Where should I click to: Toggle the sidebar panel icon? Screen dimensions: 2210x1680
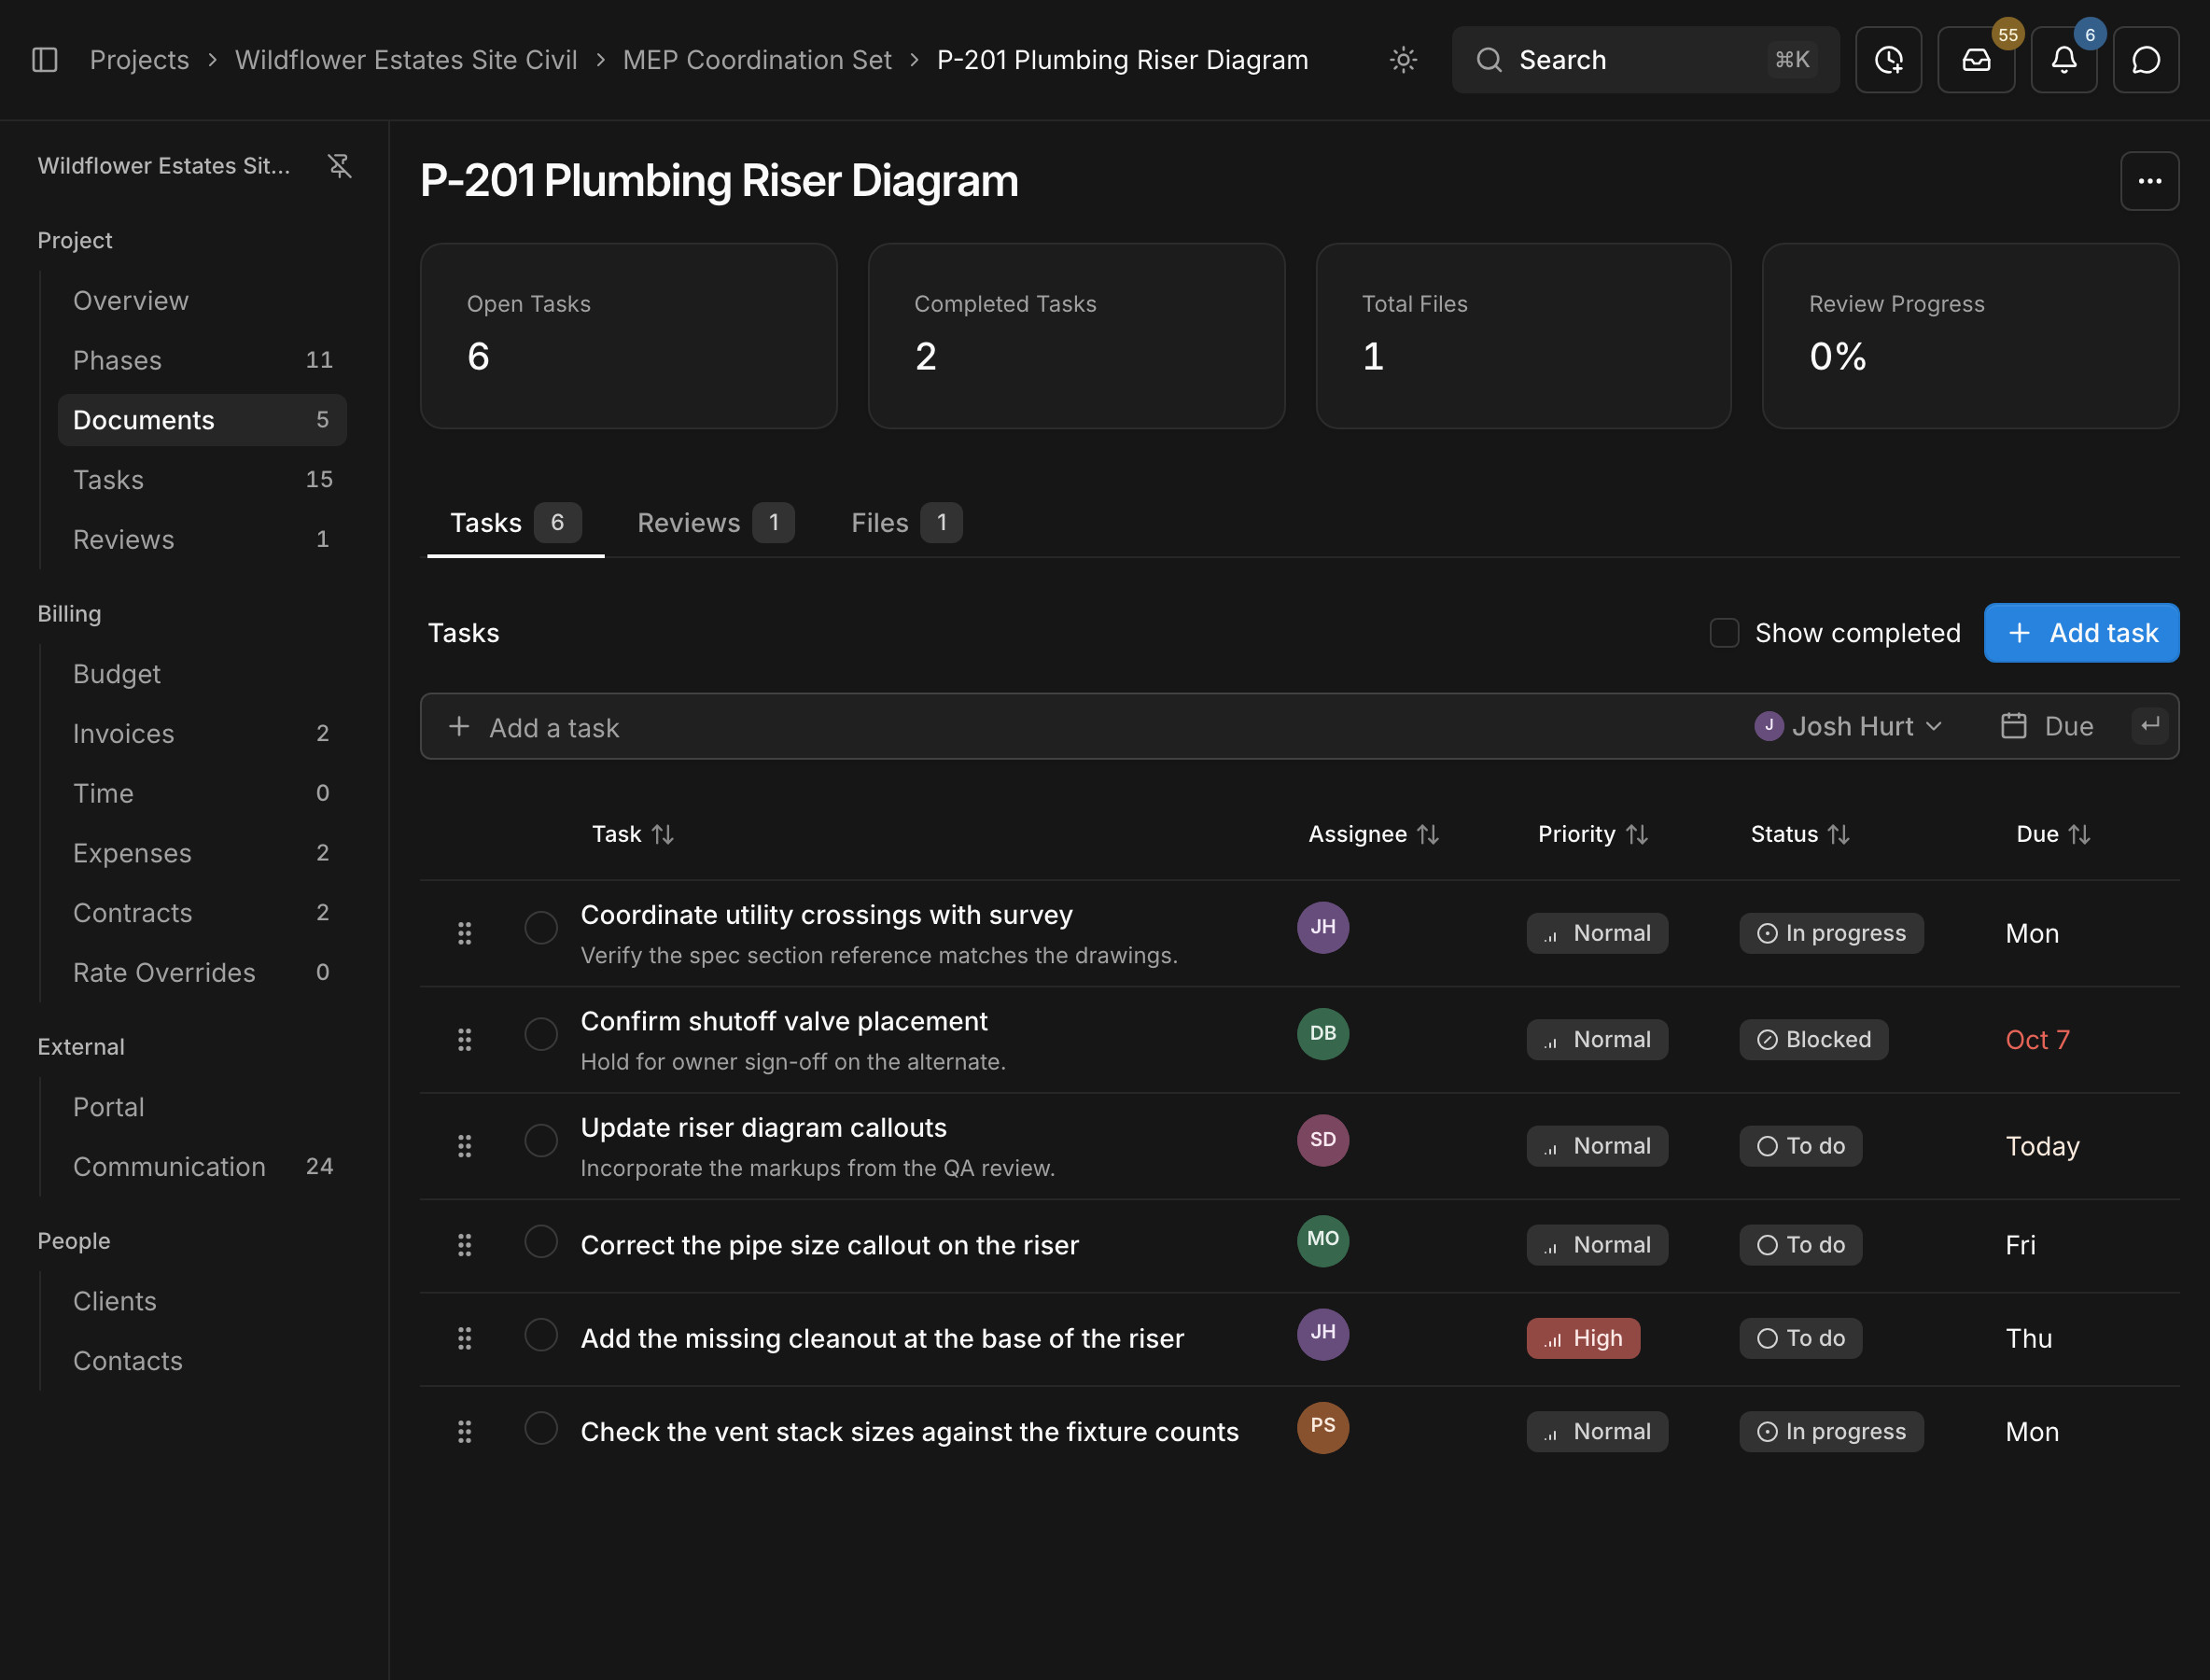click(x=45, y=60)
